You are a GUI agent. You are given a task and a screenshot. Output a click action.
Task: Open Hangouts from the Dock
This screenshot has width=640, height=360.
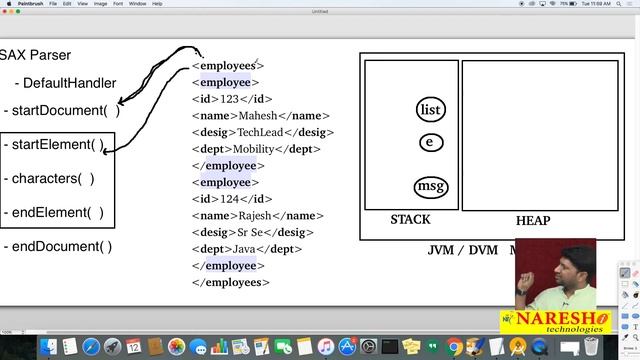[x=433, y=347]
